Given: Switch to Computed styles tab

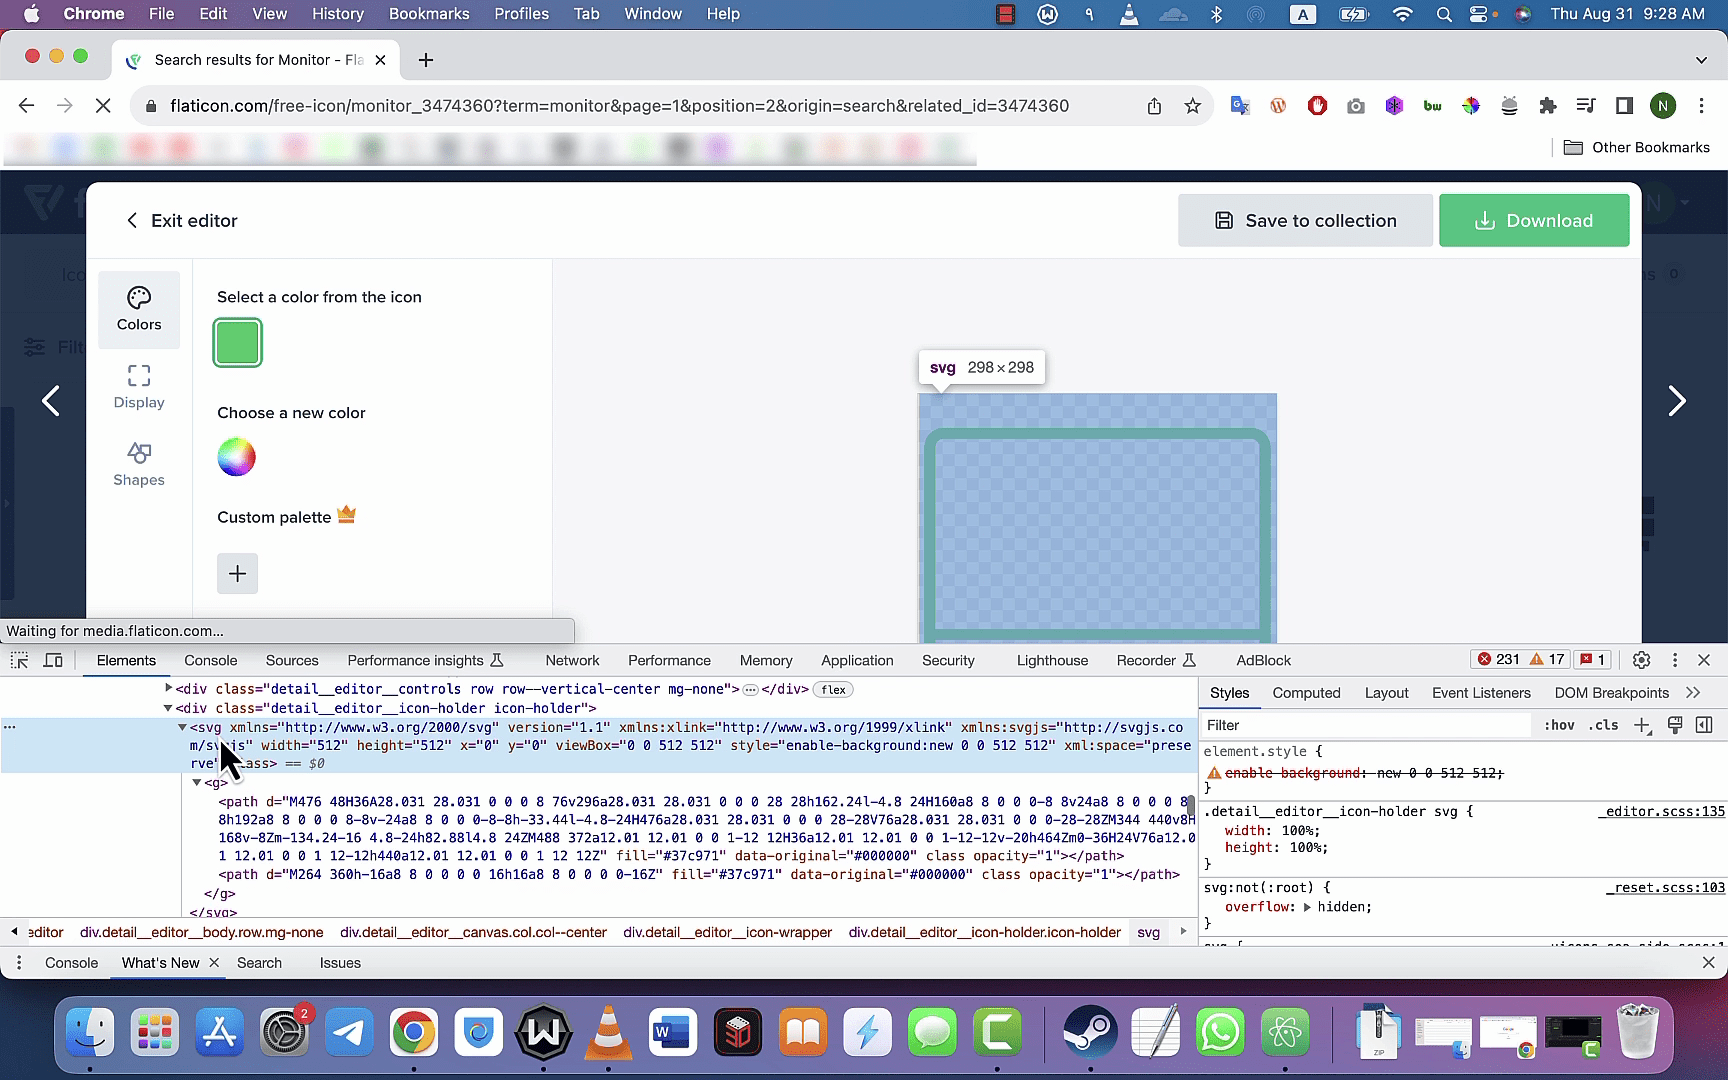Looking at the screenshot, I should (x=1306, y=693).
